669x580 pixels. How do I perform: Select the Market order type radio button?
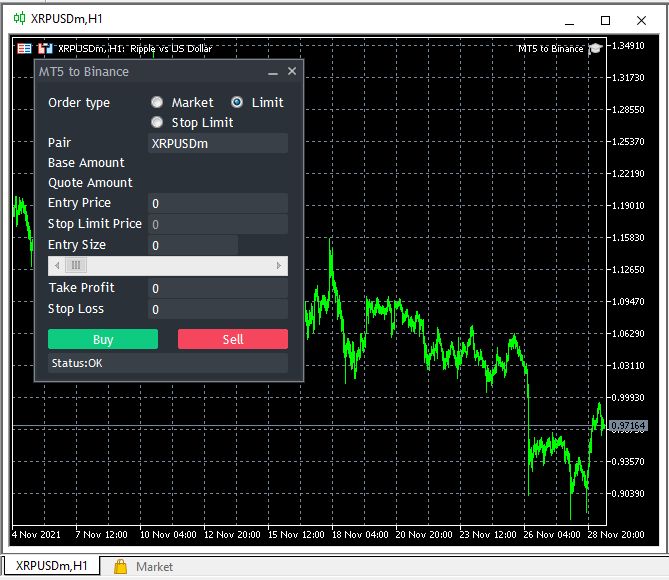(157, 102)
